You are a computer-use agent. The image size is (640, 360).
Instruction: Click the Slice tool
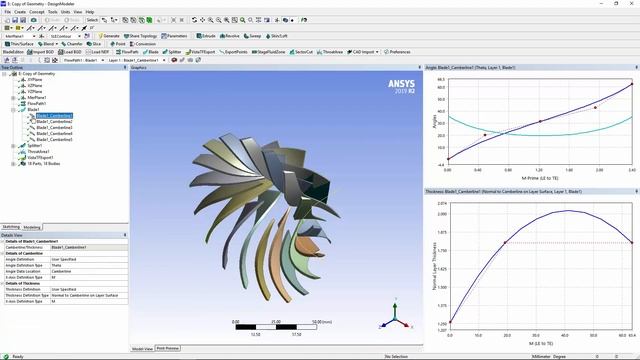[x=94, y=44]
